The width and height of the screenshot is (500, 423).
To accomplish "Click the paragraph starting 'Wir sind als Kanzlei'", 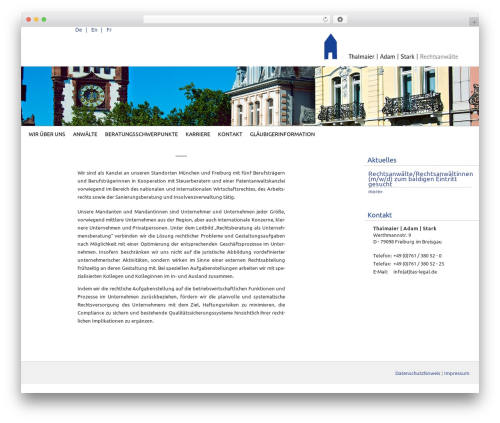I will [x=181, y=185].
